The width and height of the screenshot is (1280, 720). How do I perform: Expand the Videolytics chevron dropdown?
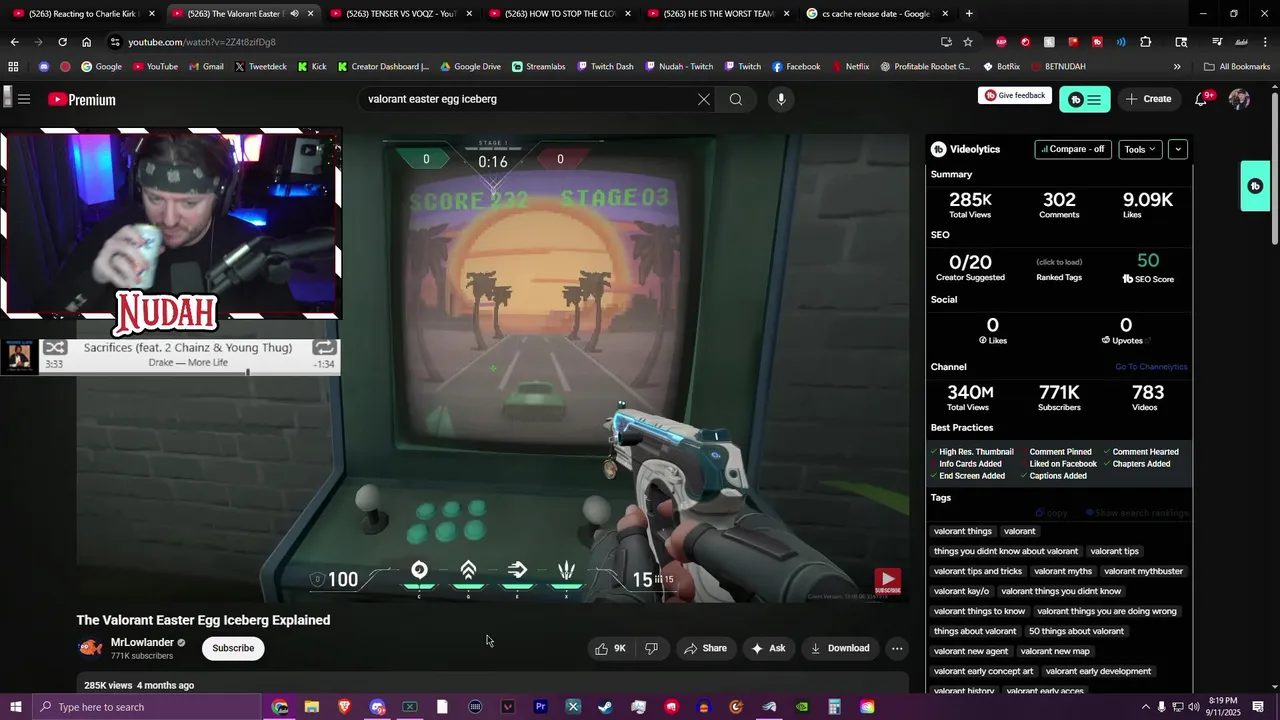pyautogui.click(x=1178, y=149)
